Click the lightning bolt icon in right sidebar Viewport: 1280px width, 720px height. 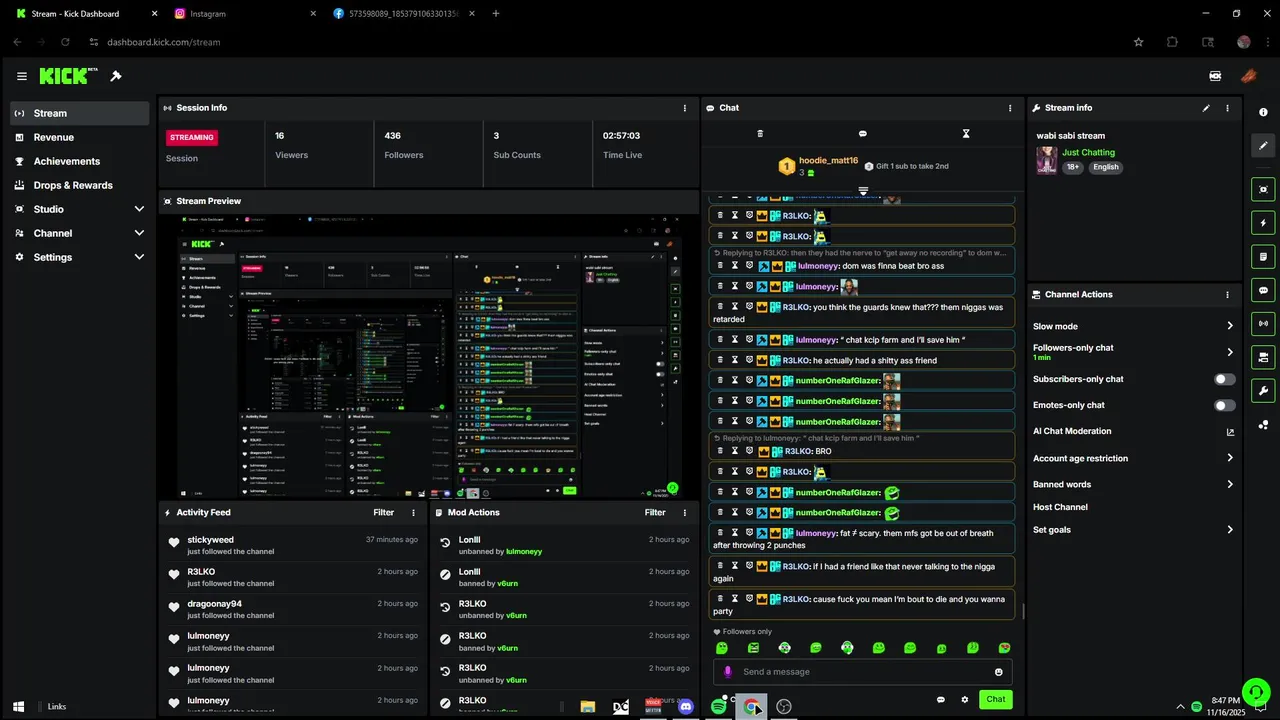[1263, 223]
